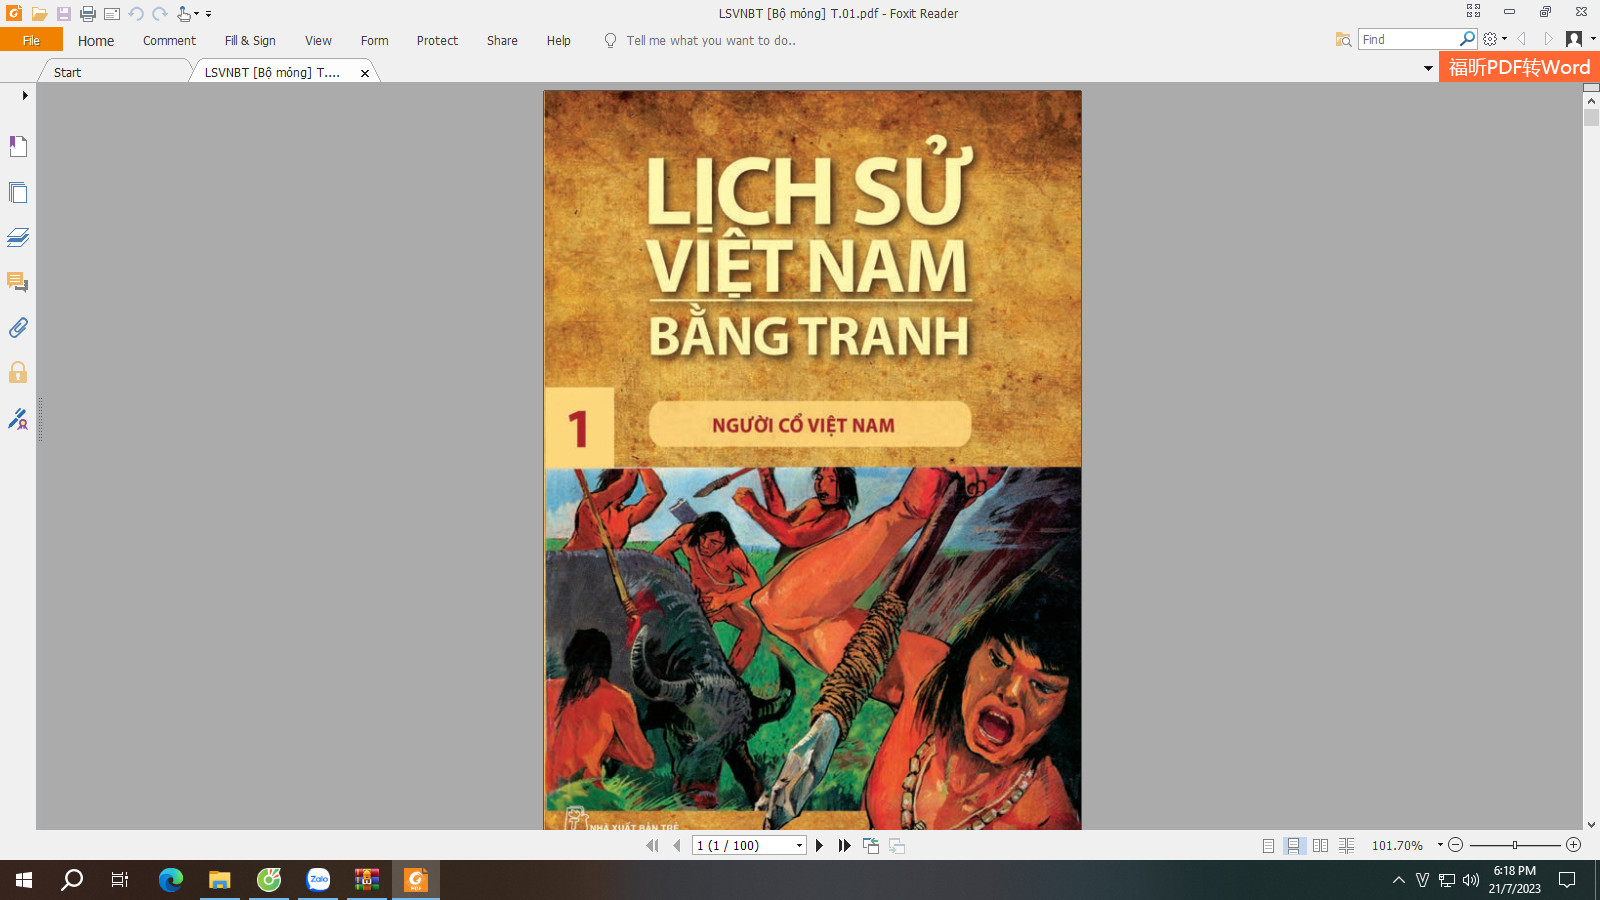This screenshot has width=1600, height=900.
Task: Expand the zoom percentage dropdown
Action: click(x=1440, y=845)
